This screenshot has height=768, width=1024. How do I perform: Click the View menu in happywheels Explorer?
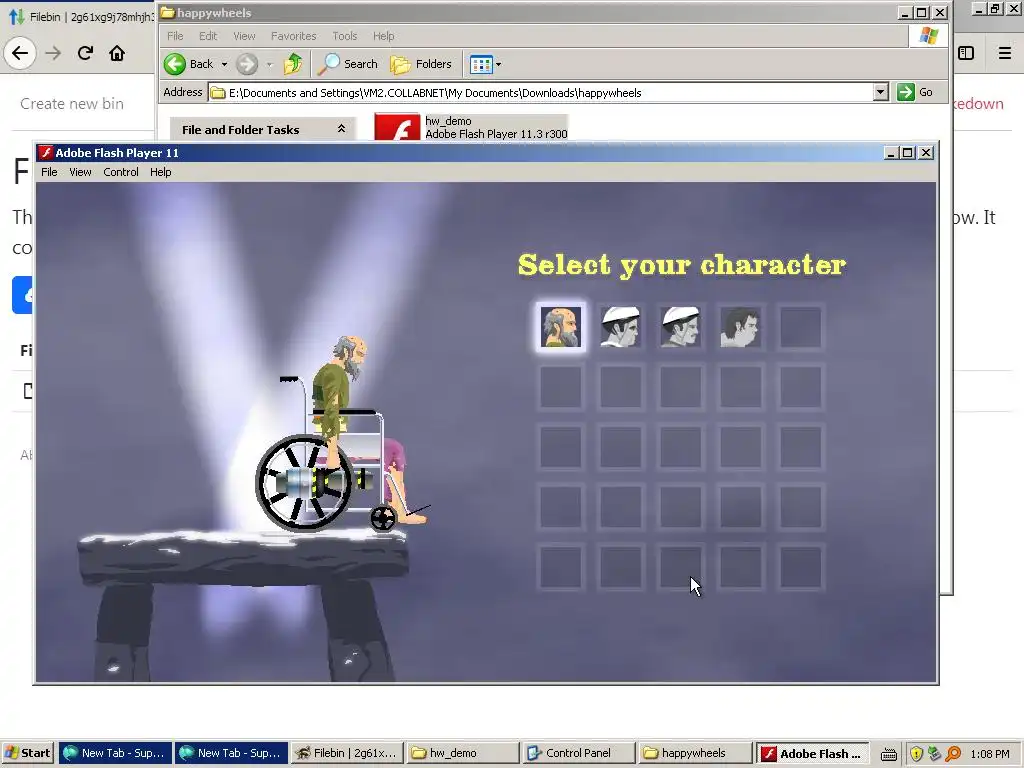[244, 36]
